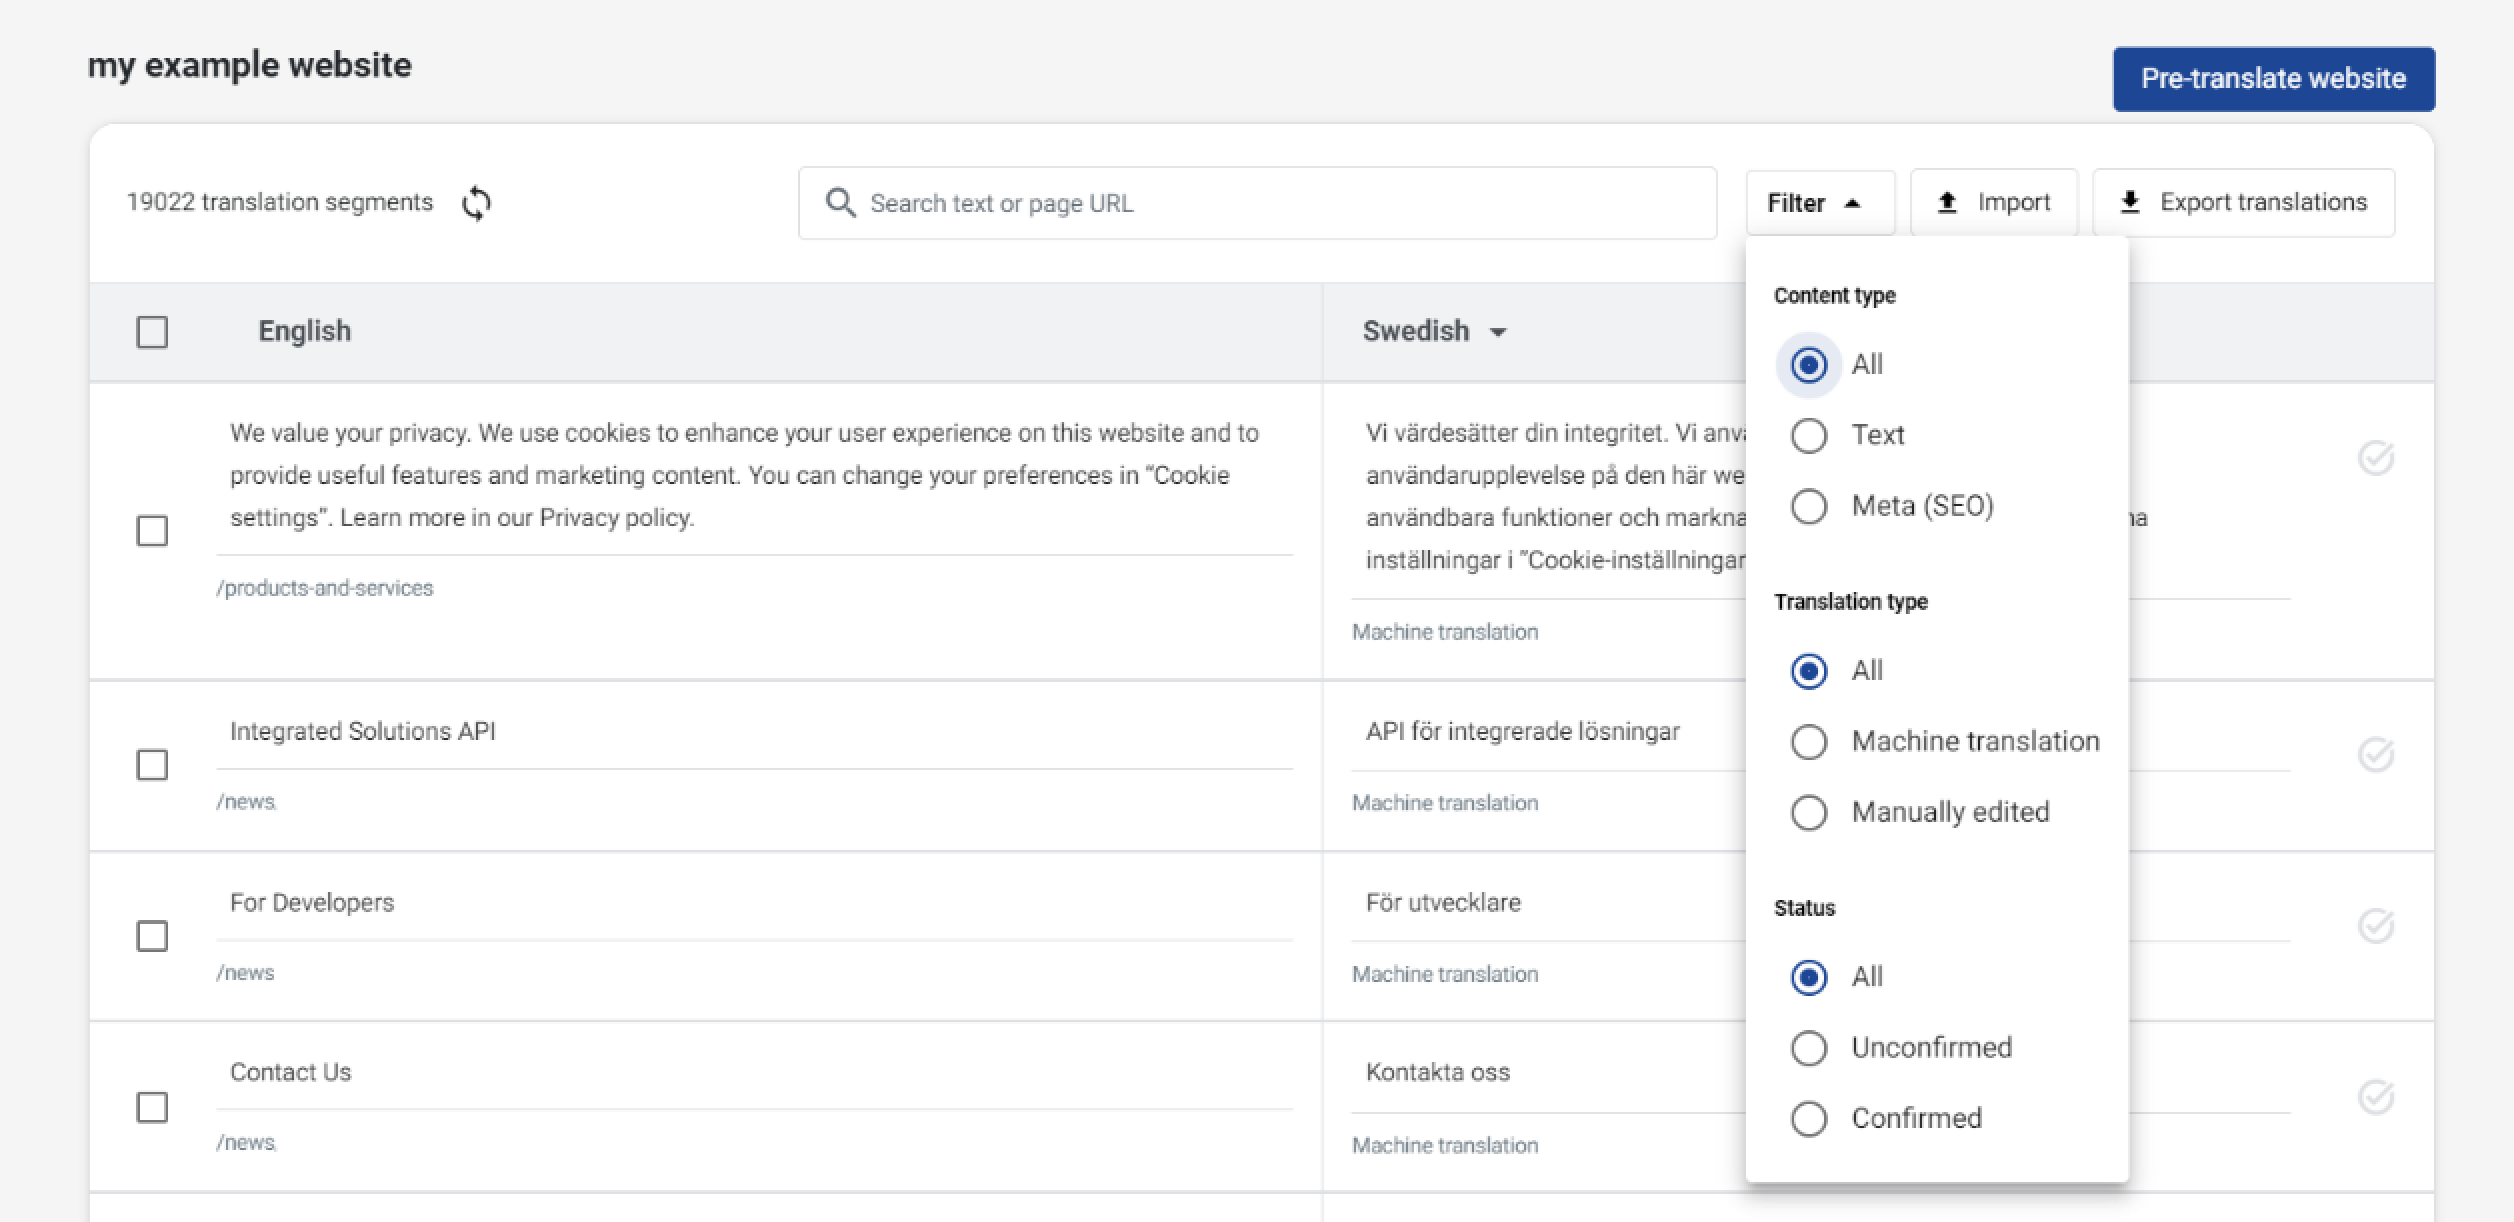The width and height of the screenshot is (2514, 1222).
Task: Click Machine translation label under Kontakta oss
Action: pos(1445,1146)
